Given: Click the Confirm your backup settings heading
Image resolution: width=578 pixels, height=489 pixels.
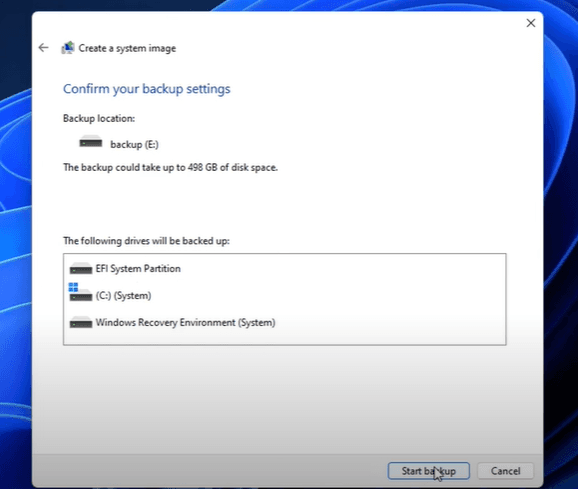Looking at the screenshot, I should (x=147, y=89).
